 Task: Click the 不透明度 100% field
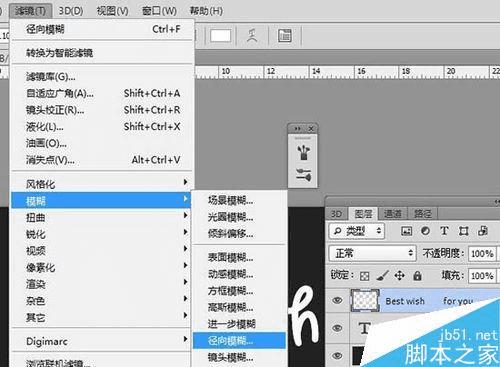pyautogui.click(x=482, y=254)
